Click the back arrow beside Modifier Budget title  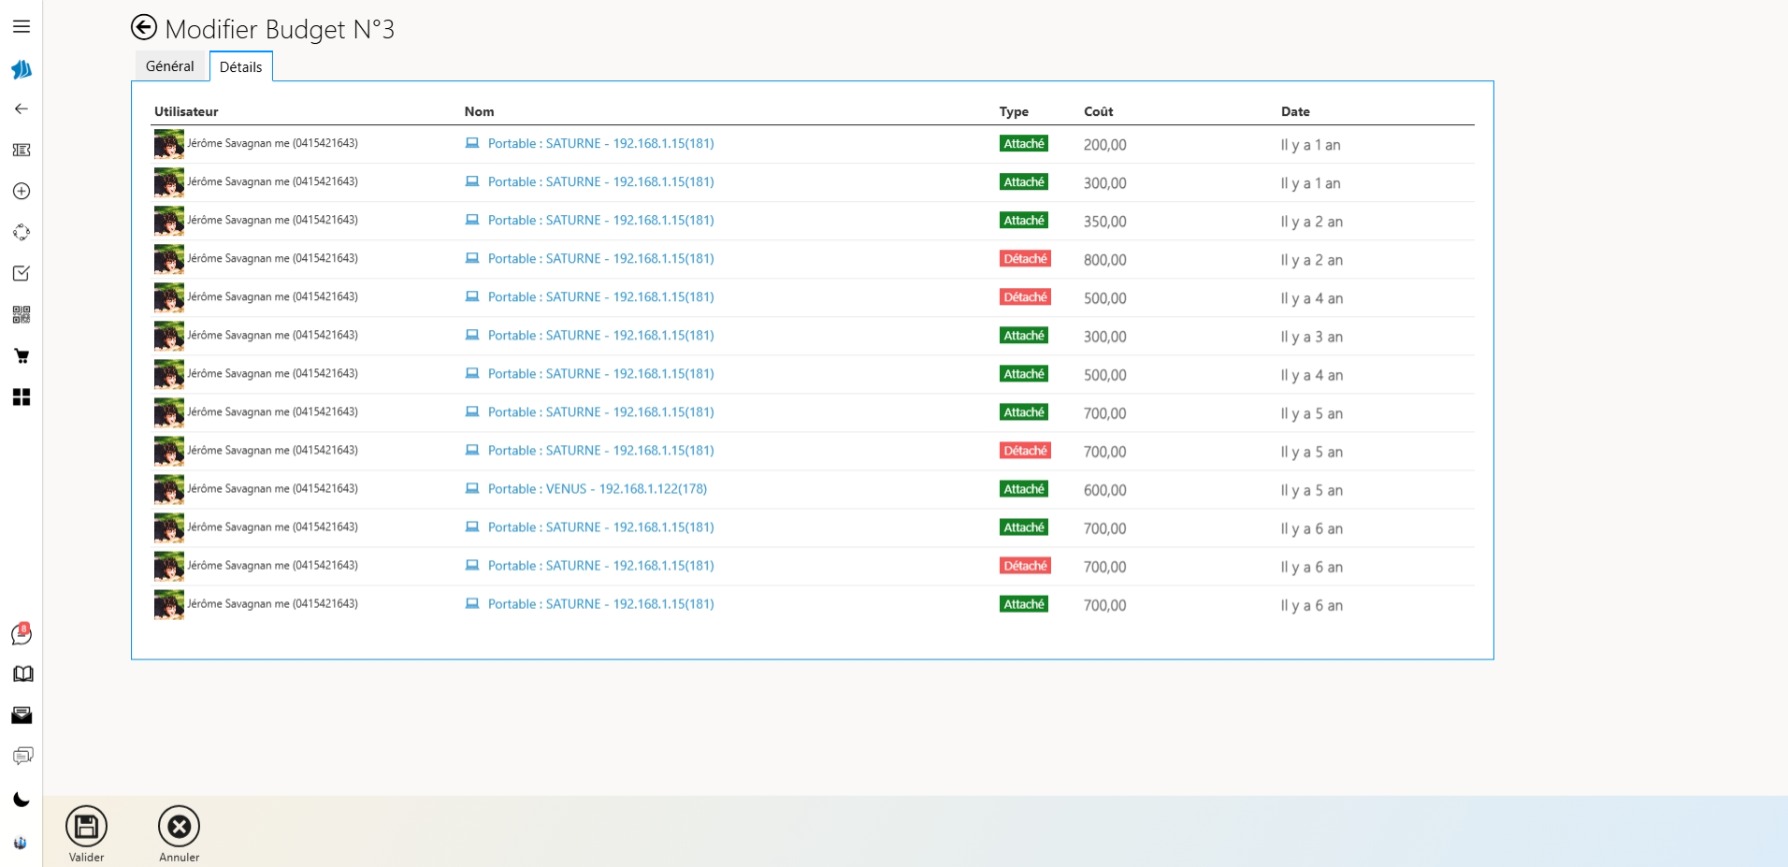(144, 28)
